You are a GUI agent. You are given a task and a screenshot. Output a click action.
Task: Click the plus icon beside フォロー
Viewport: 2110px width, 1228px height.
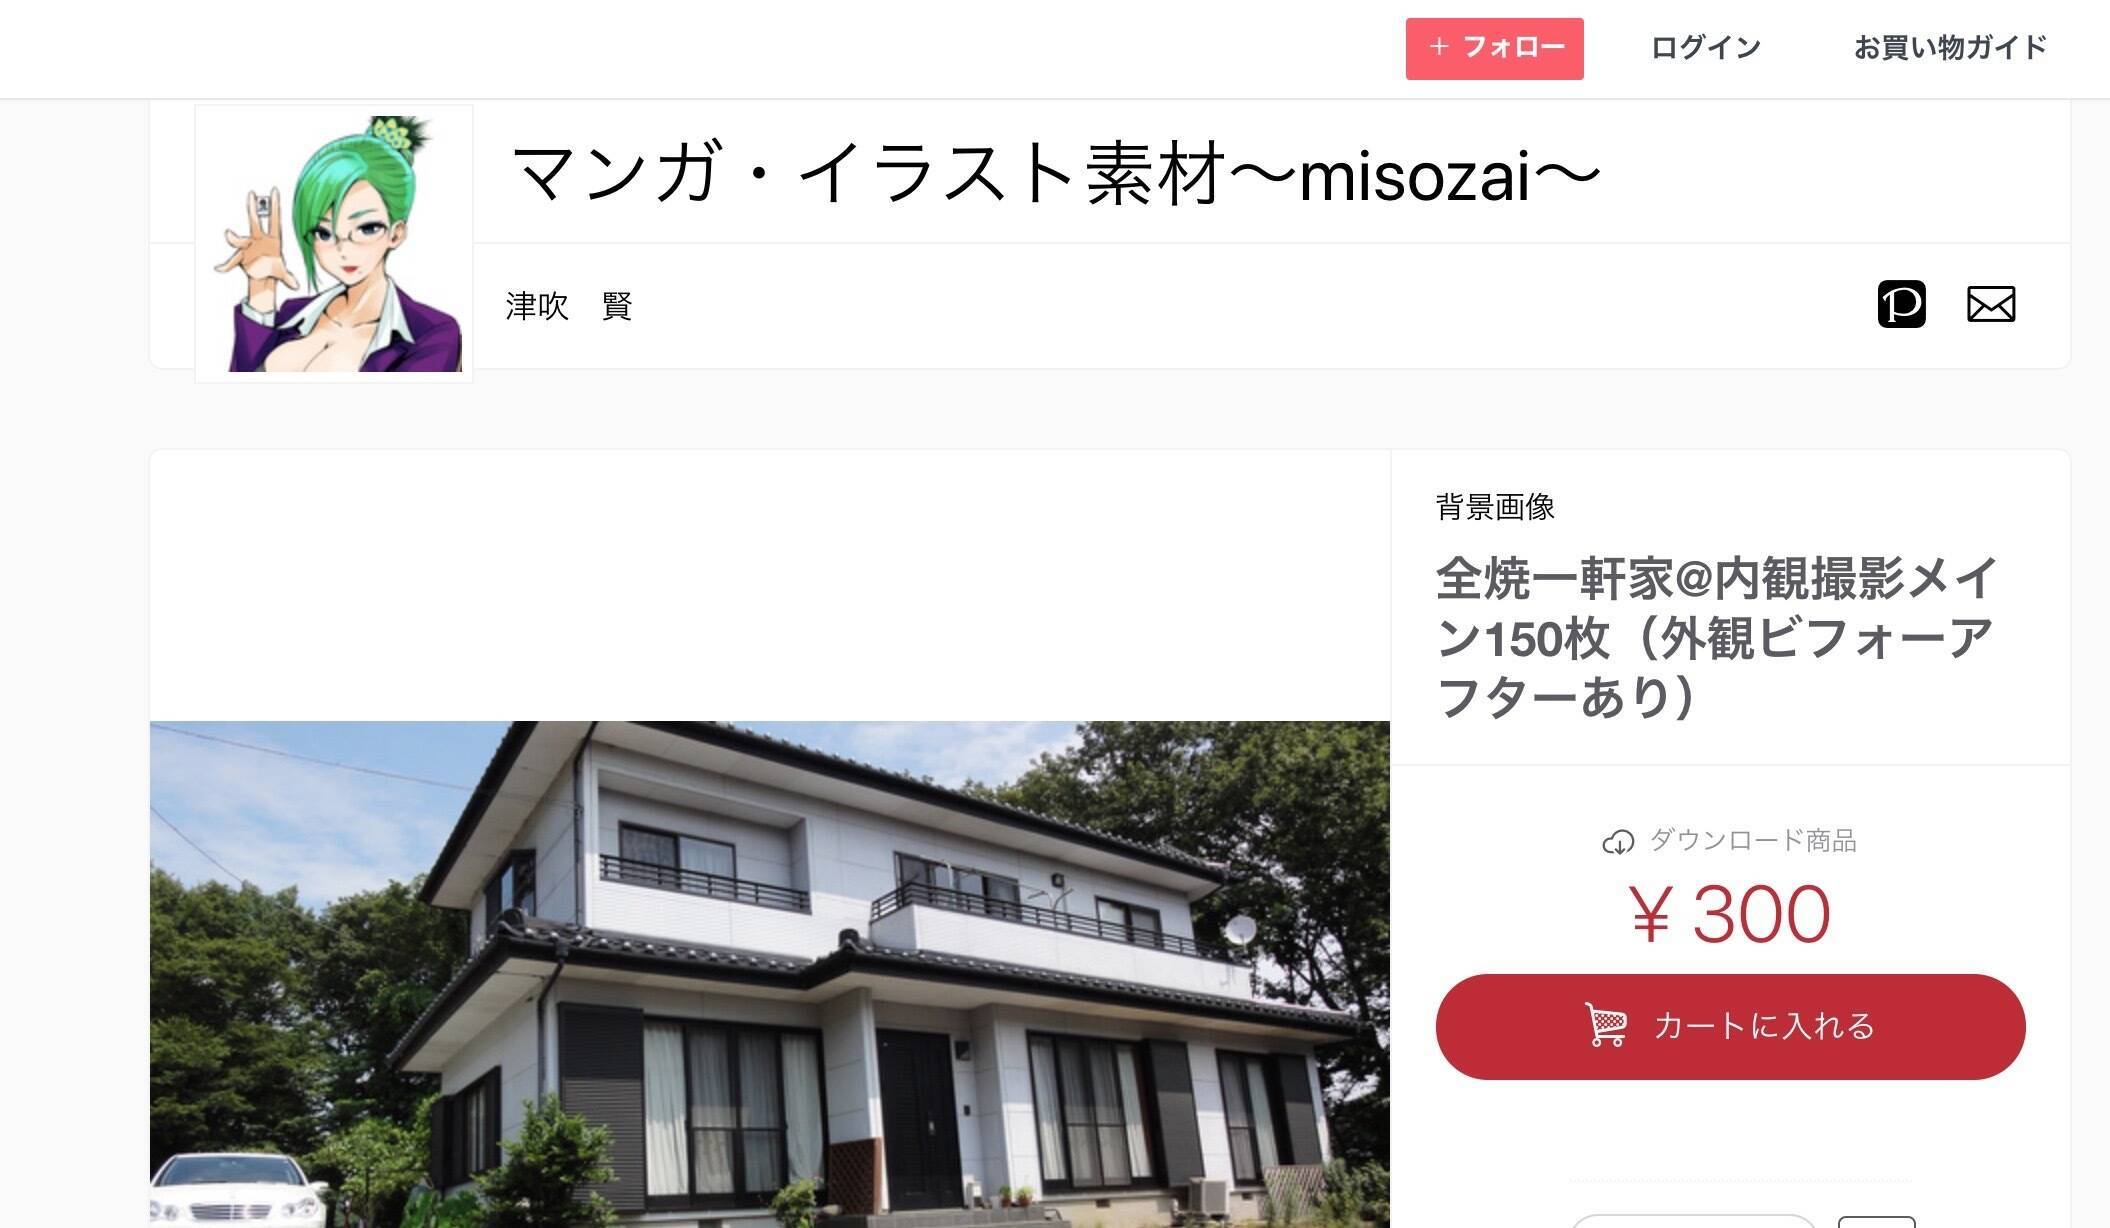1439,47
